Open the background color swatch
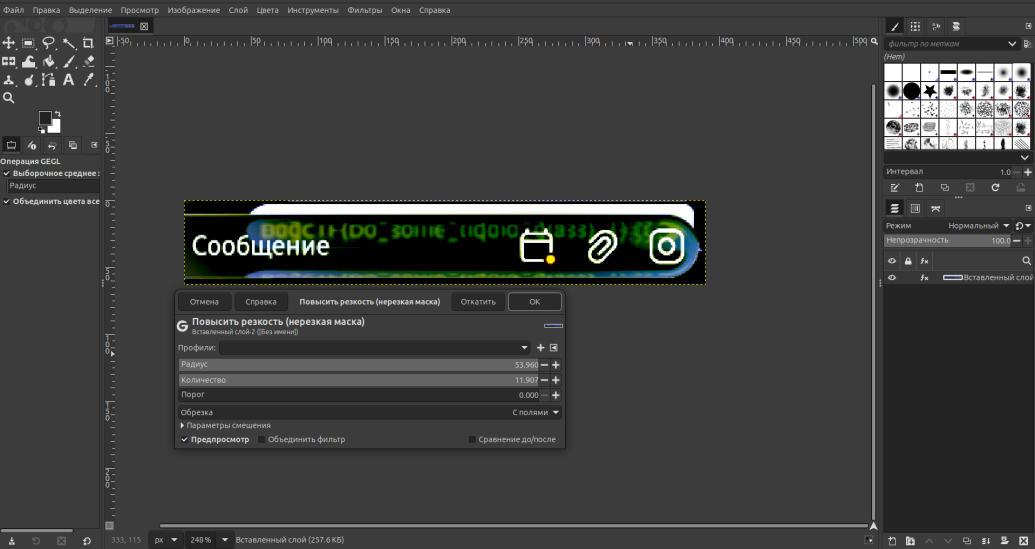Image resolution: width=1035 pixels, height=549 pixels. [x=55, y=127]
